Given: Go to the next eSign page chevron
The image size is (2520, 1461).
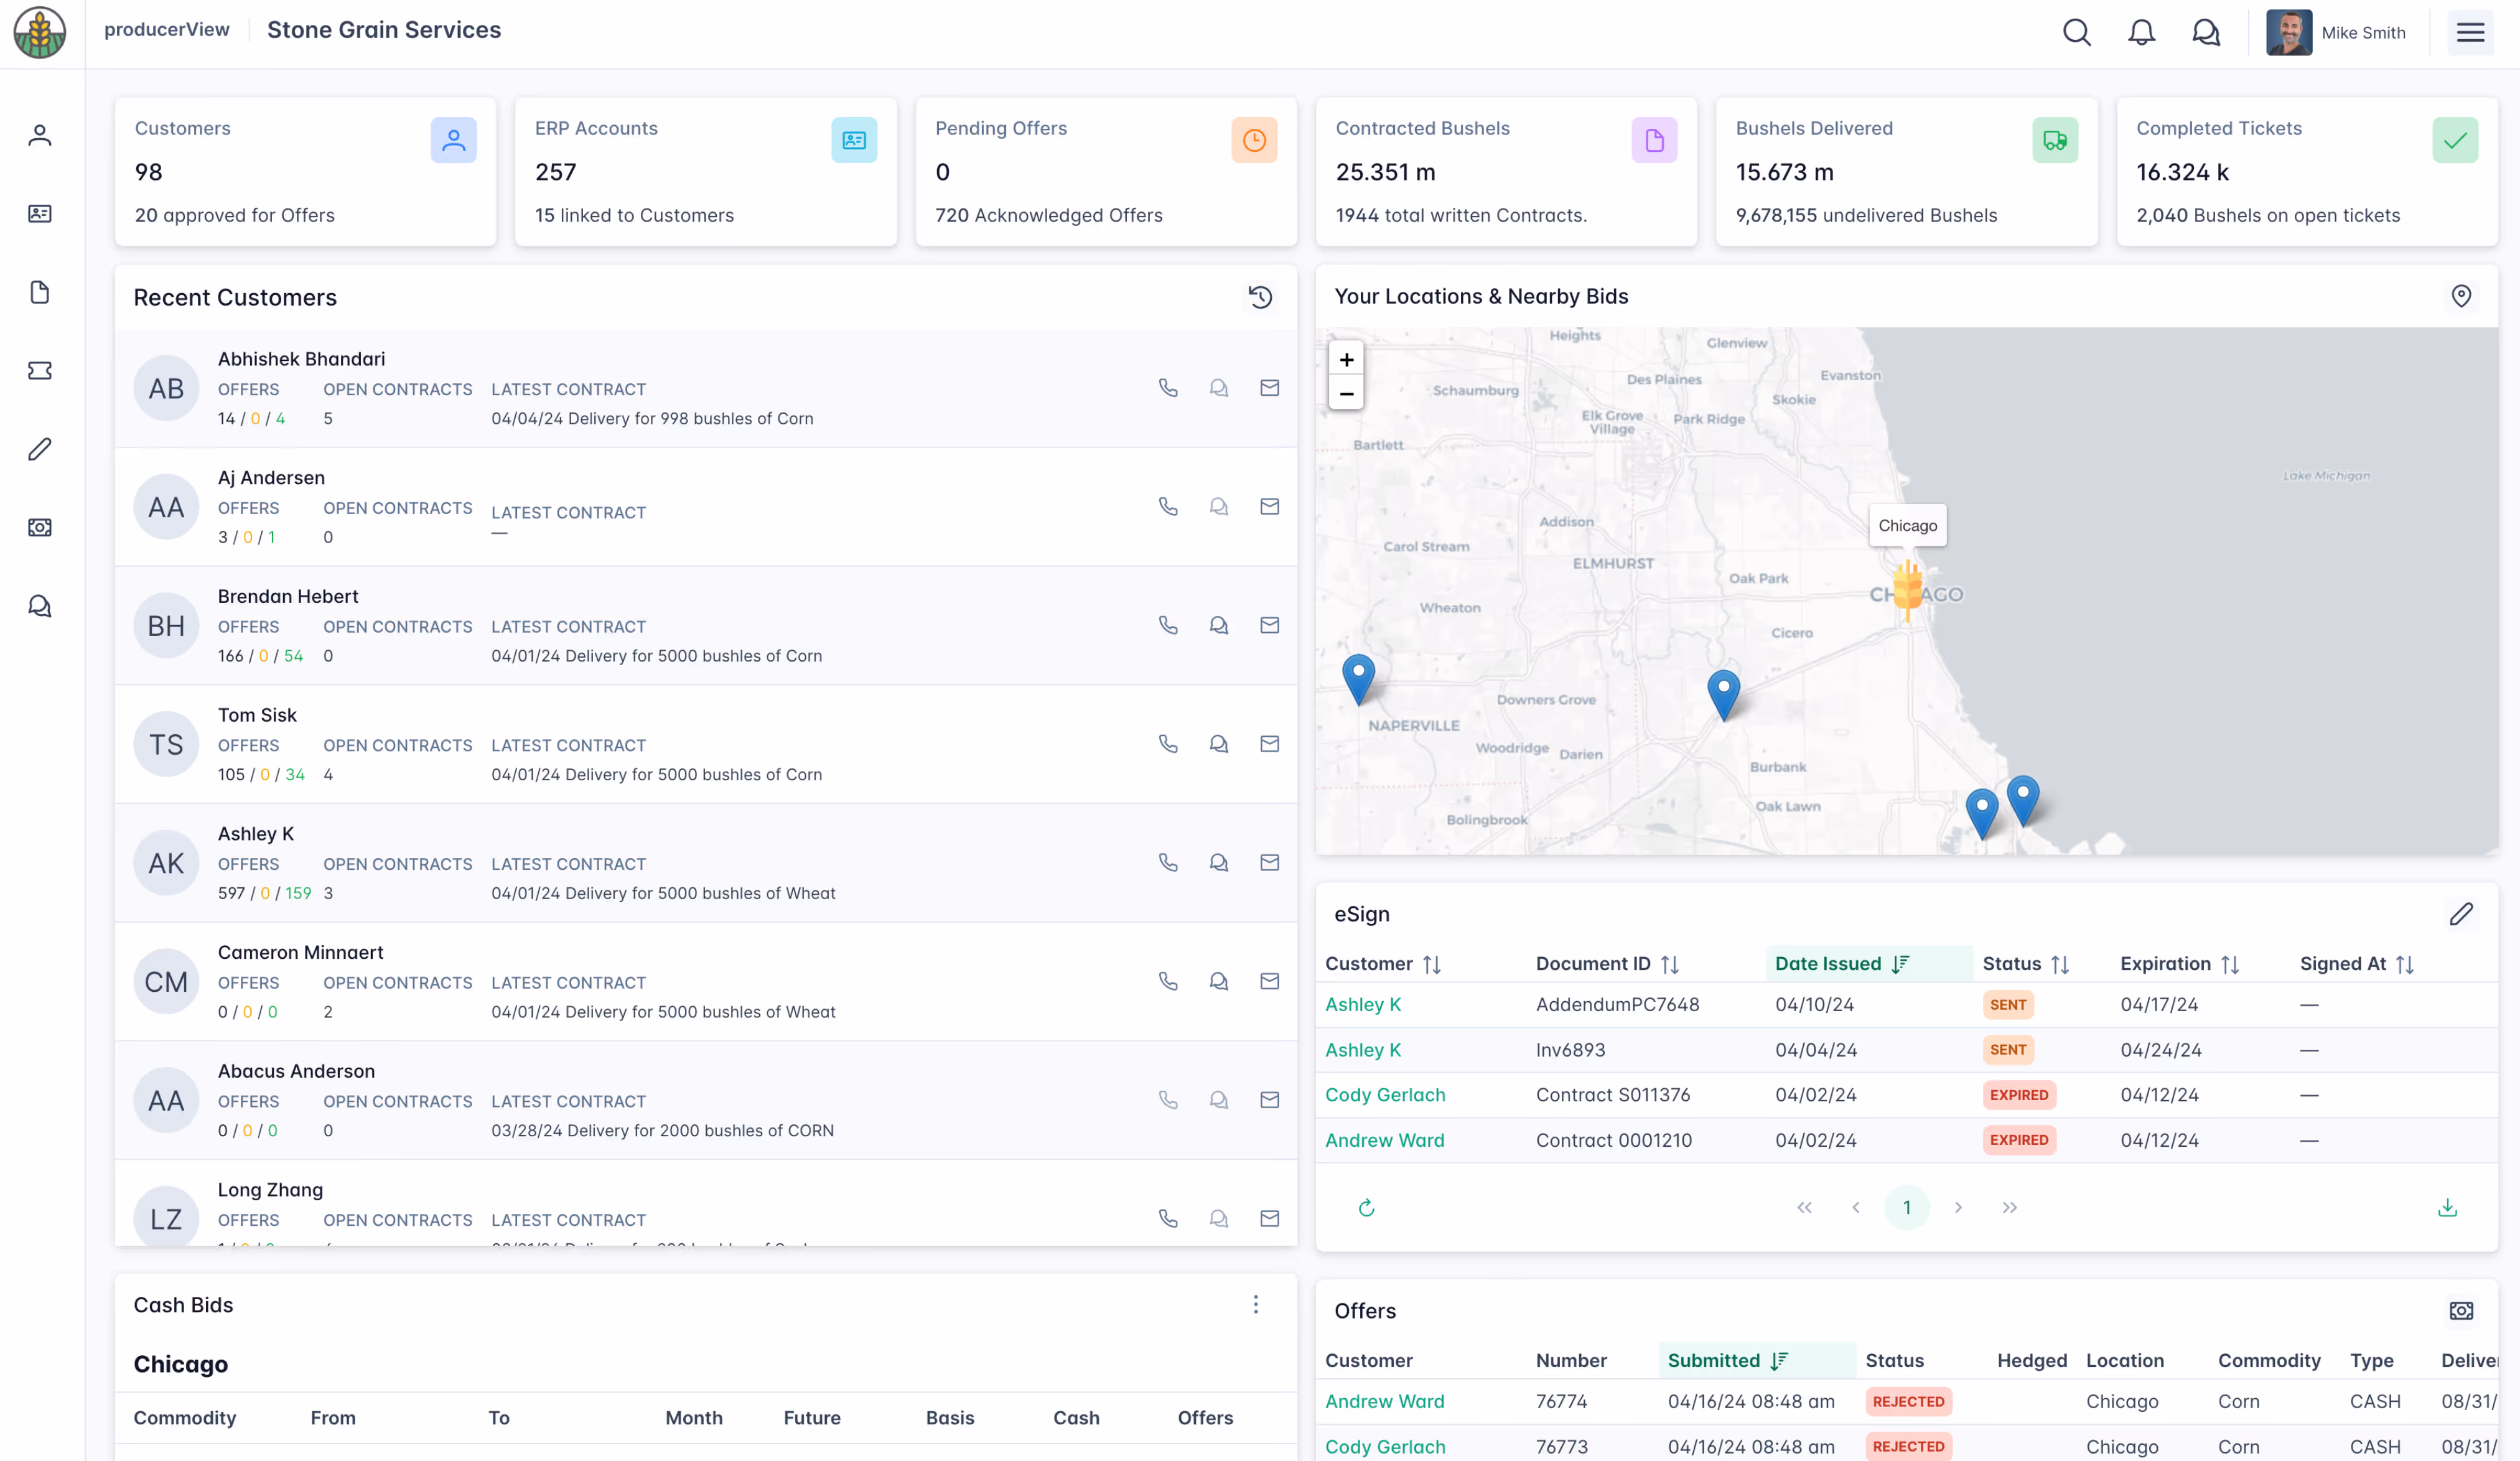Looking at the screenshot, I should click(1958, 1207).
